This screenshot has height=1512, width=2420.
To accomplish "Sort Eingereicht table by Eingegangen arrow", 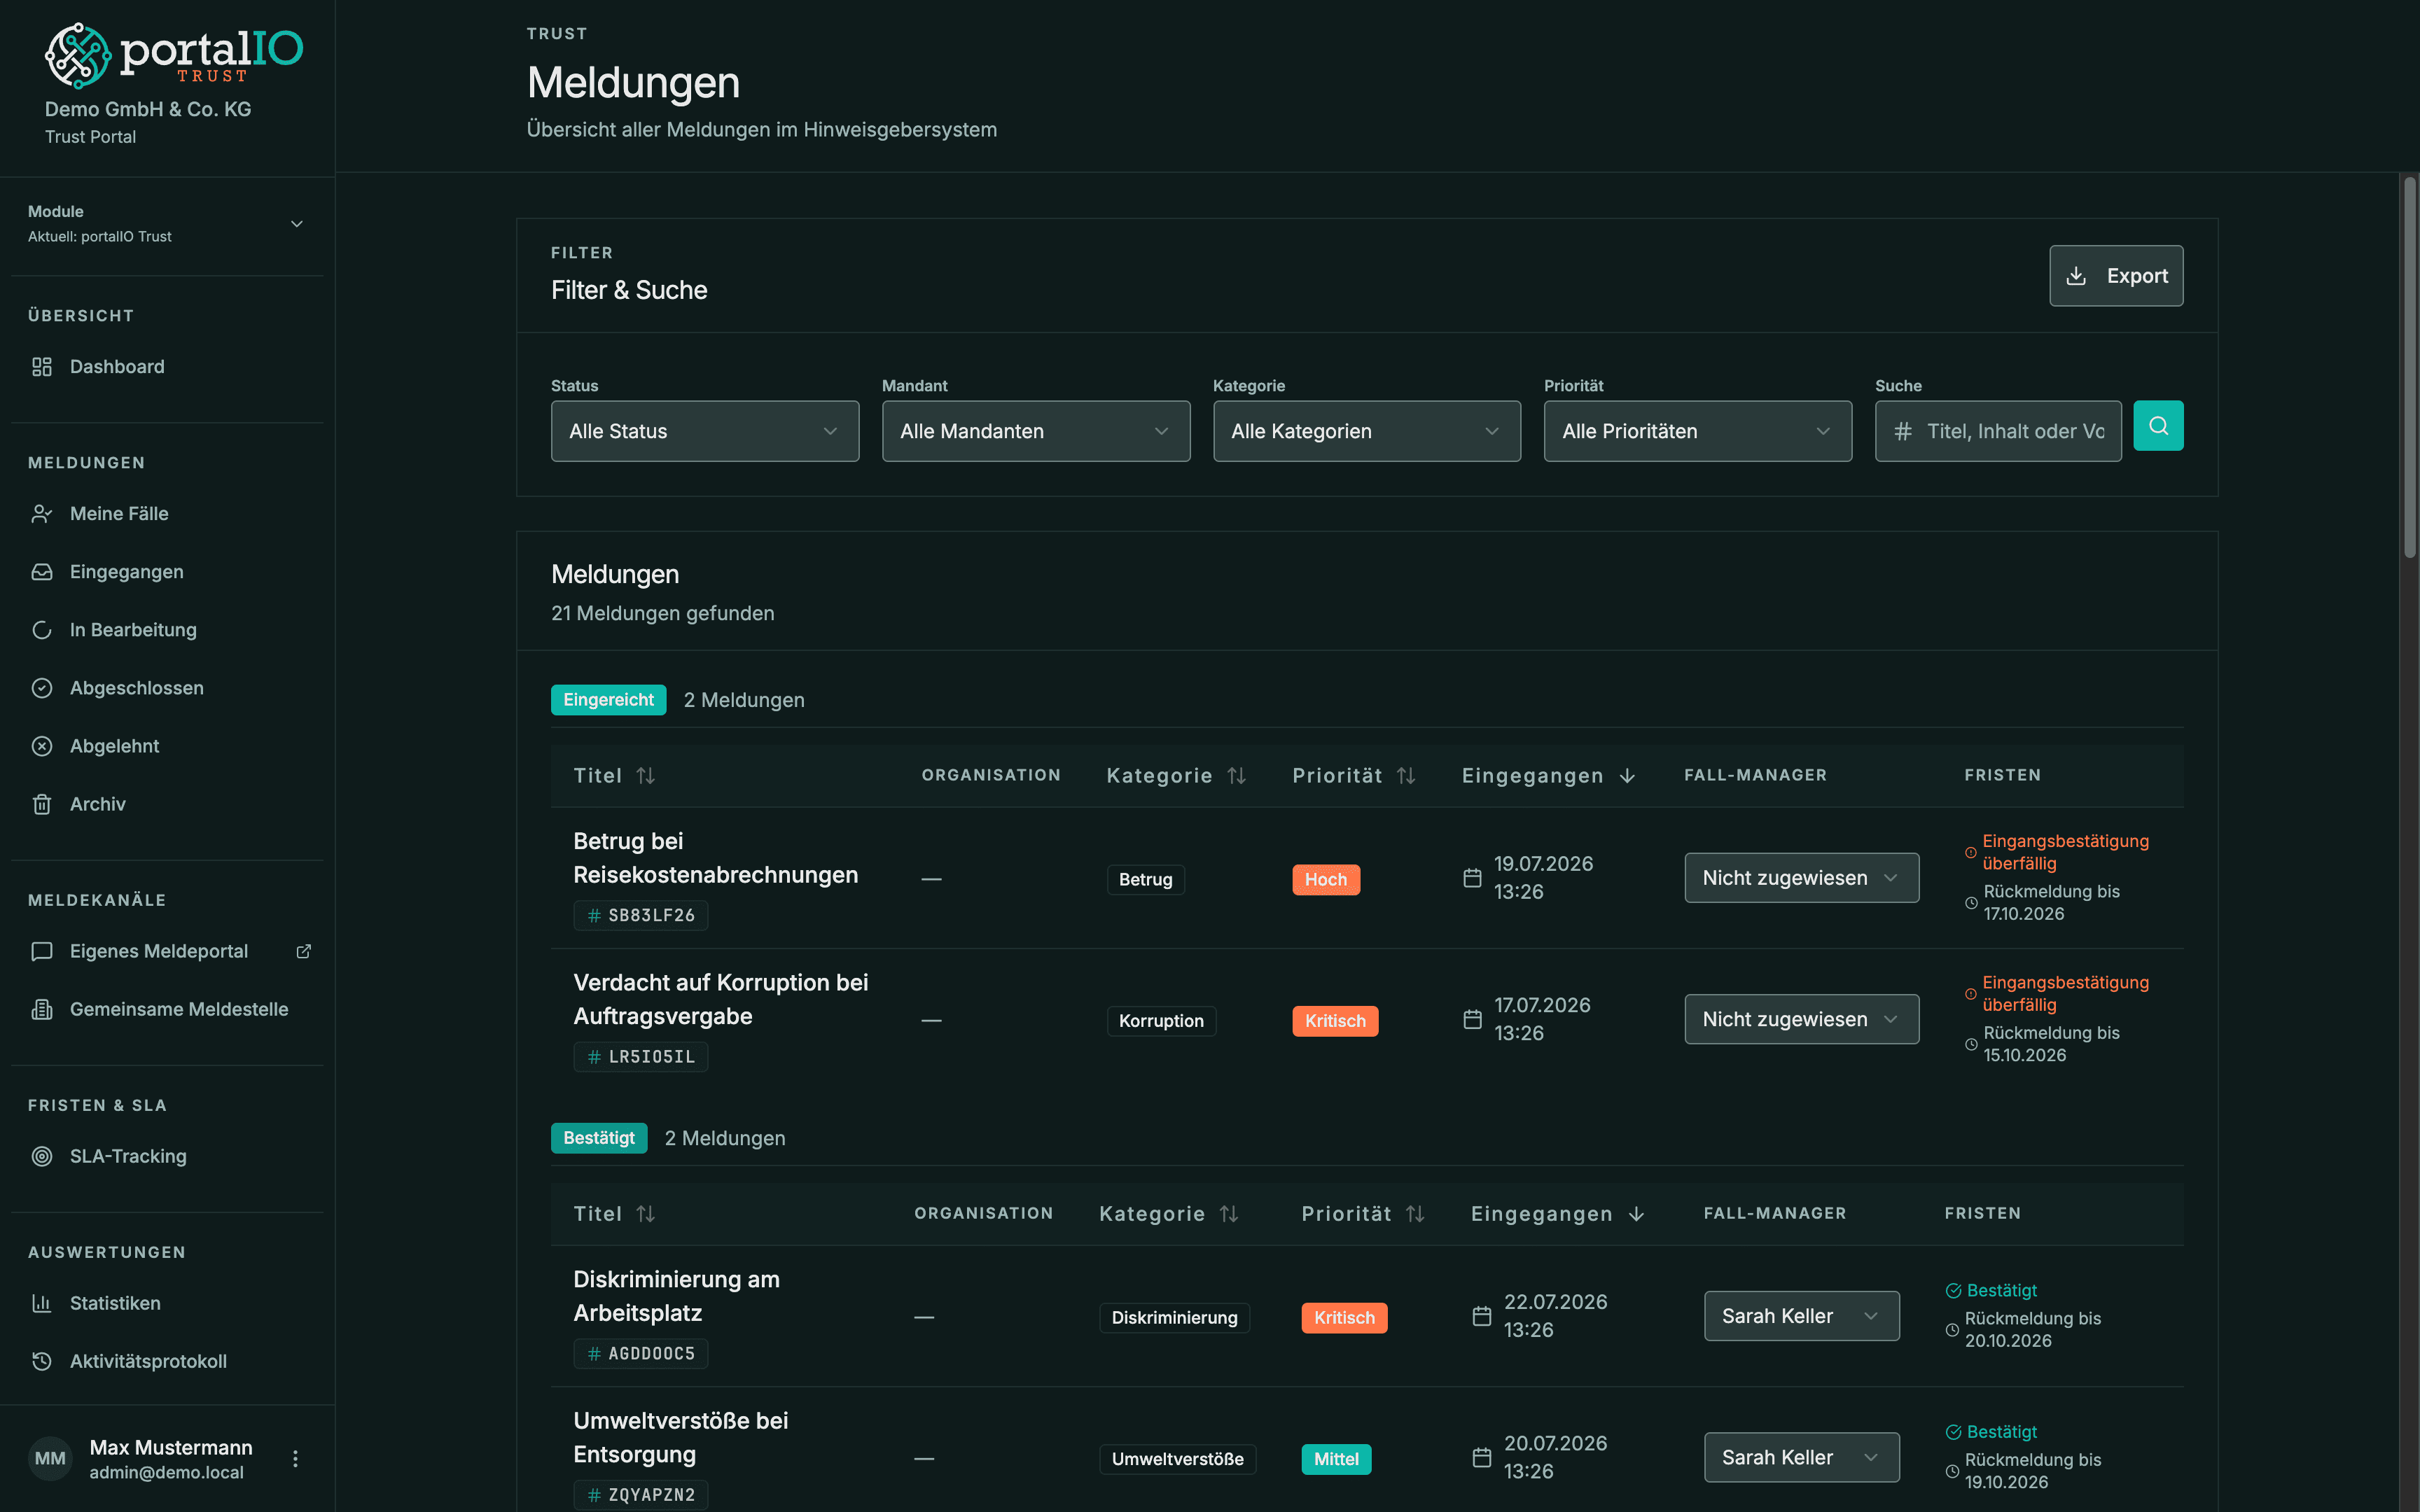I will click(x=1627, y=776).
